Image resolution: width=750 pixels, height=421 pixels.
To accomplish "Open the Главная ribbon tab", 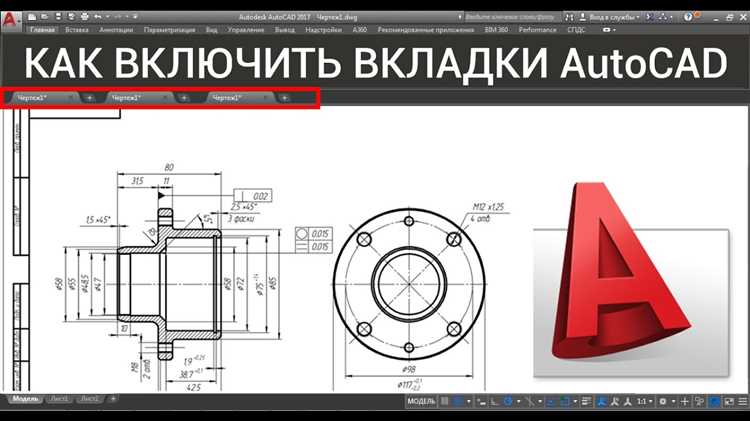I will (42, 30).
